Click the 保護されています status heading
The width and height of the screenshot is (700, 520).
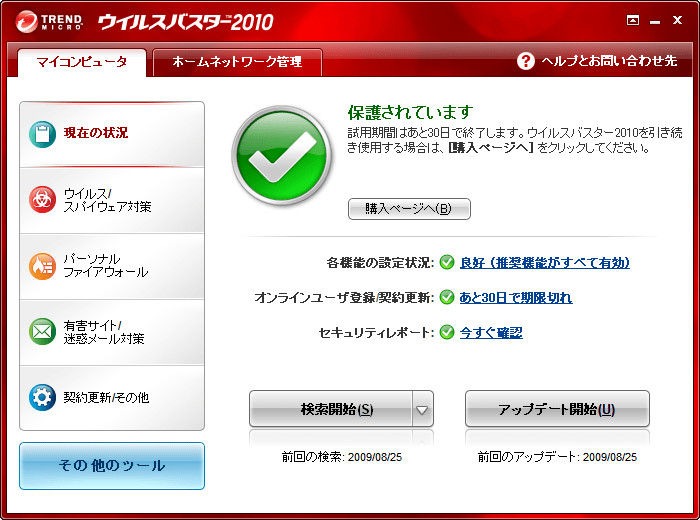(410, 112)
